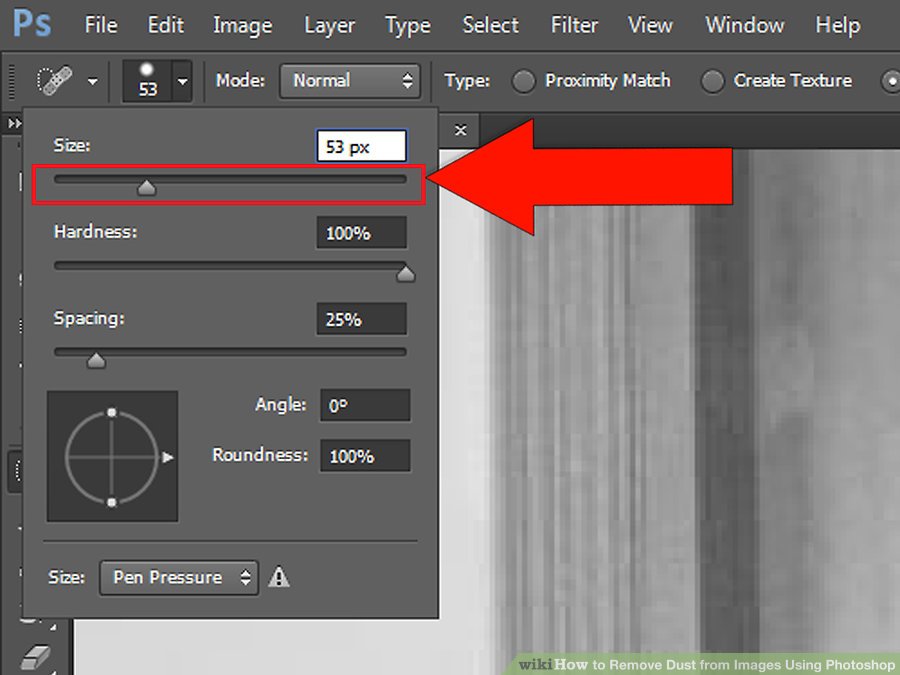This screenshot has height=675, width=900.
Task: Open tool preset picker arrow beside healing brush
Action: coord(92,82)
